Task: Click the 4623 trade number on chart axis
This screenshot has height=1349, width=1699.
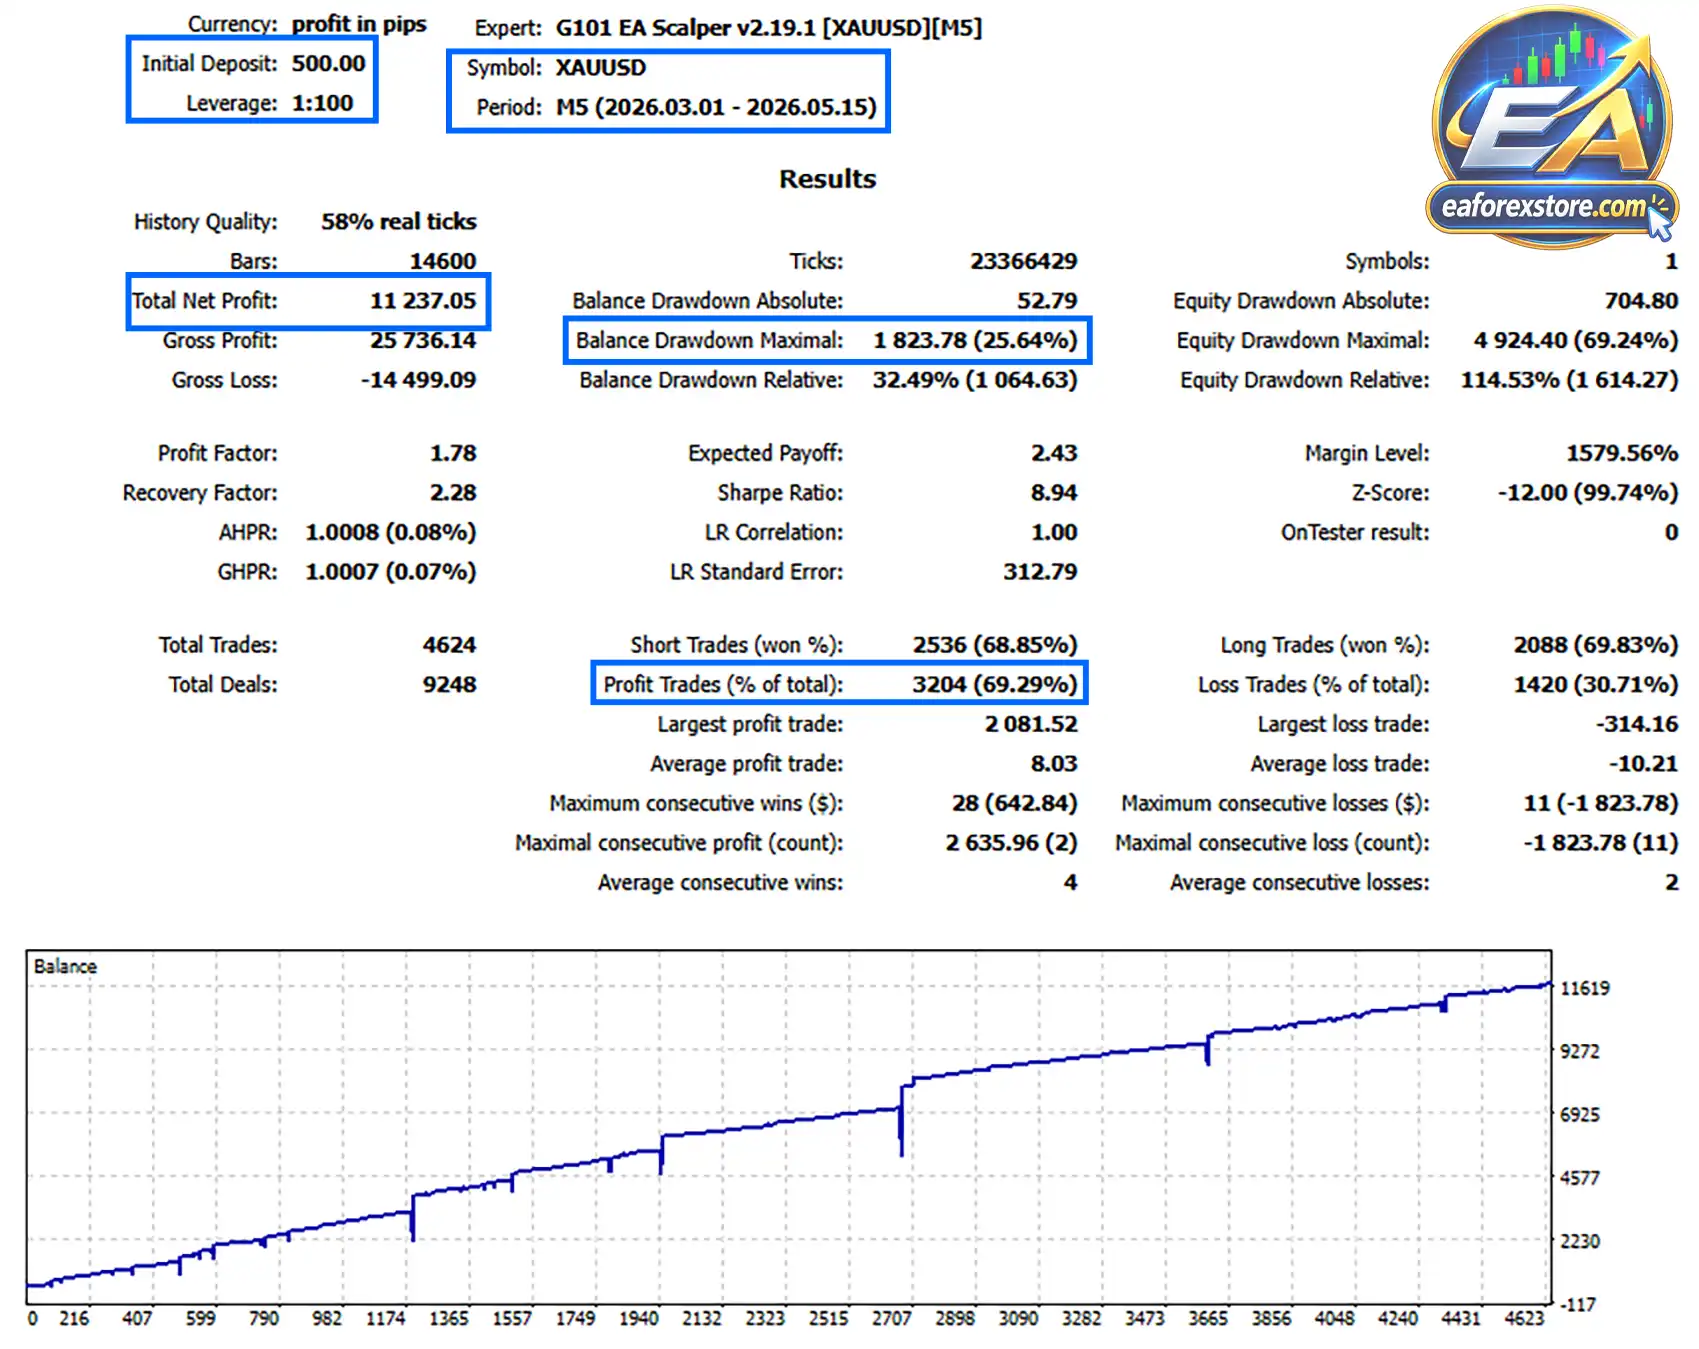Action: (1524, 1319)
